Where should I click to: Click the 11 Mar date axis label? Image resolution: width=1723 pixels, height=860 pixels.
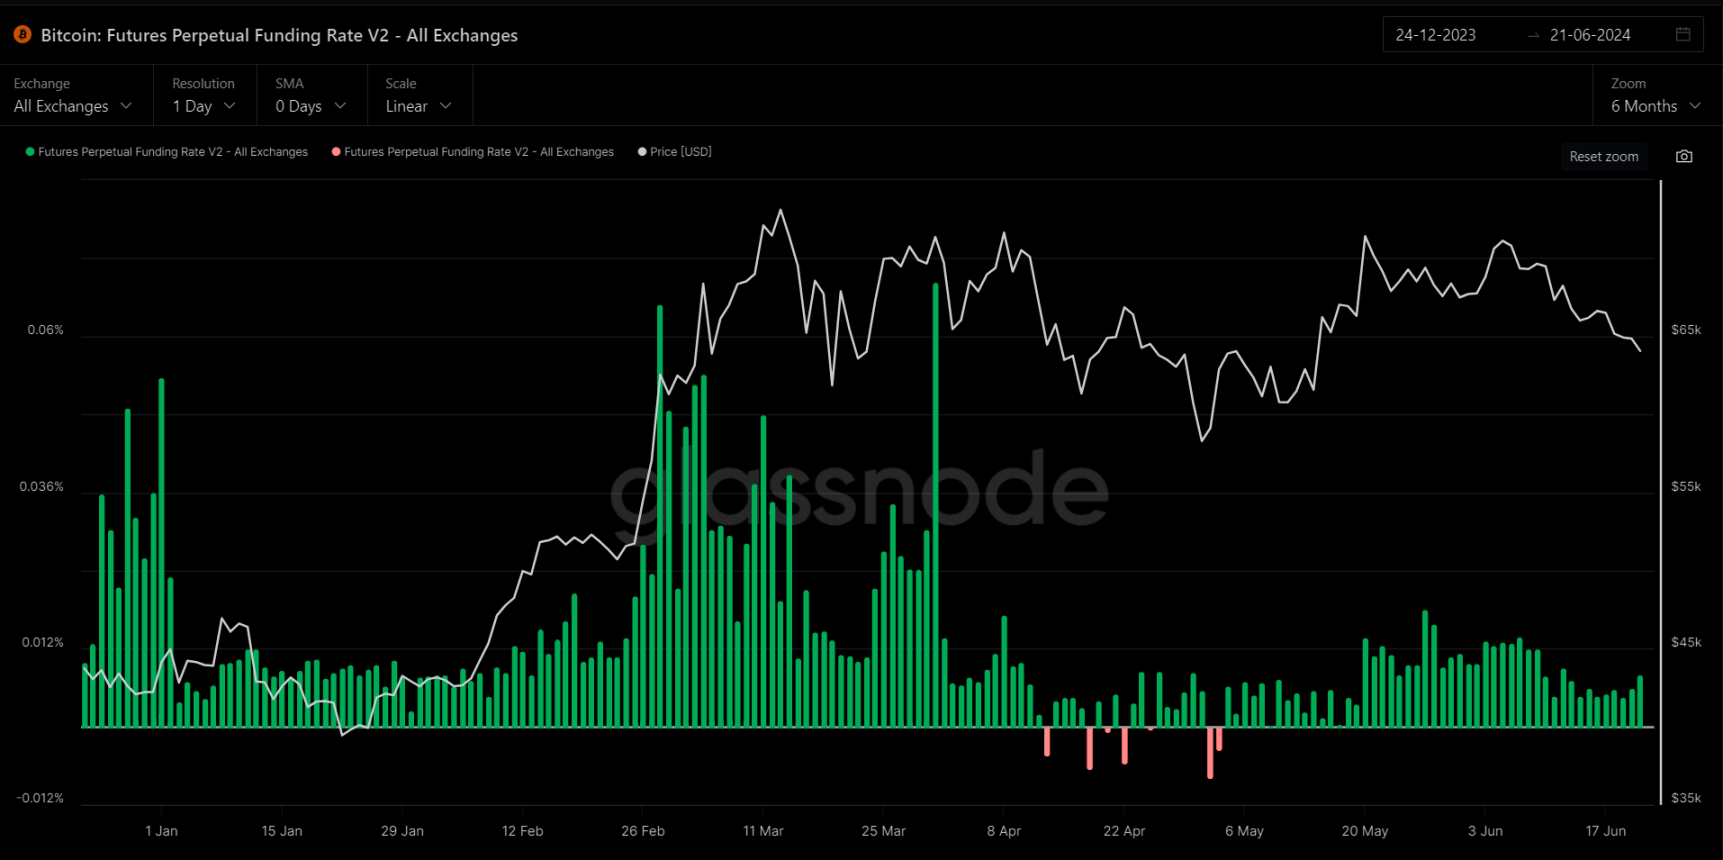tap(763, 831)
